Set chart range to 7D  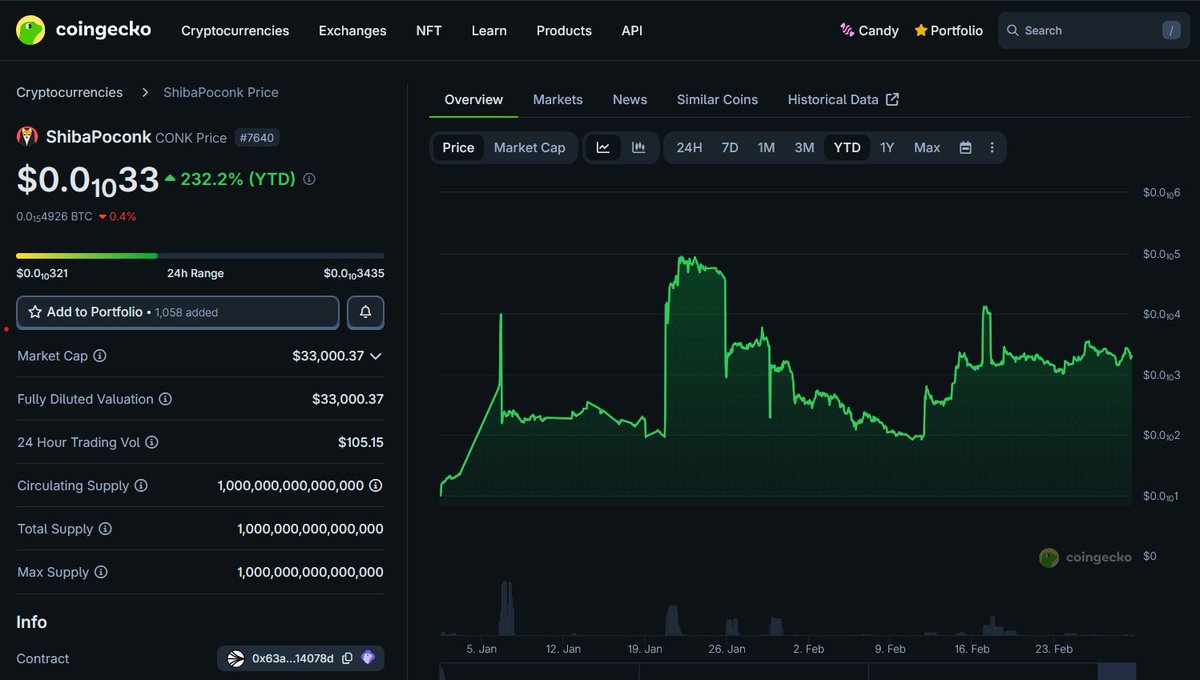pos(730,147)
